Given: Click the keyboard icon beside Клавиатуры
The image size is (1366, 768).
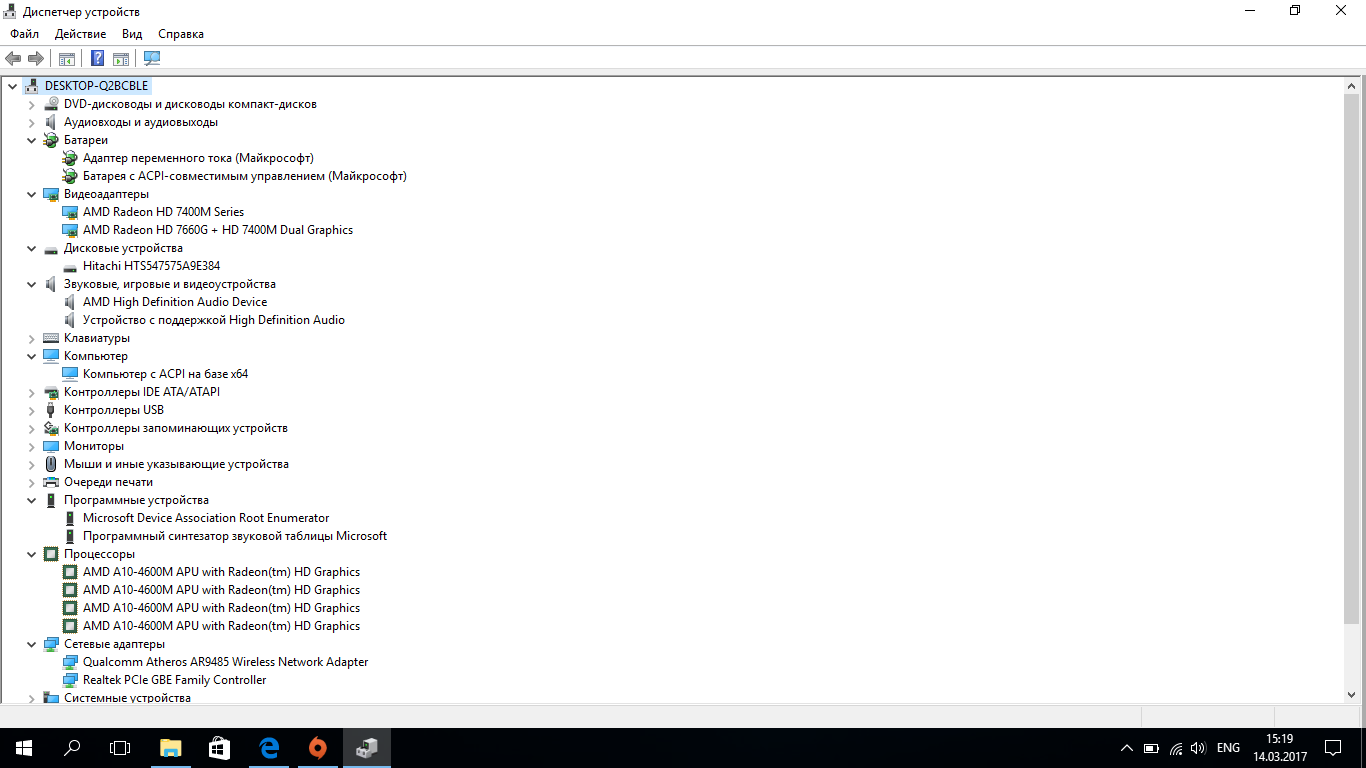Looking at the screenshot, I should point(51,338).
